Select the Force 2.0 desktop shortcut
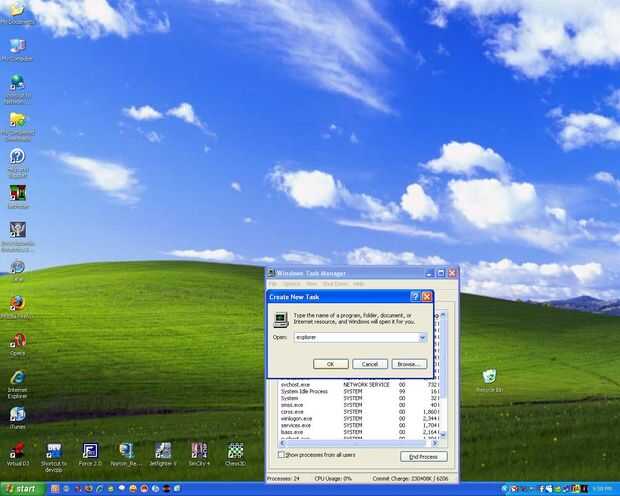This screenshot has height=496, width=620. tap(90, 454)
